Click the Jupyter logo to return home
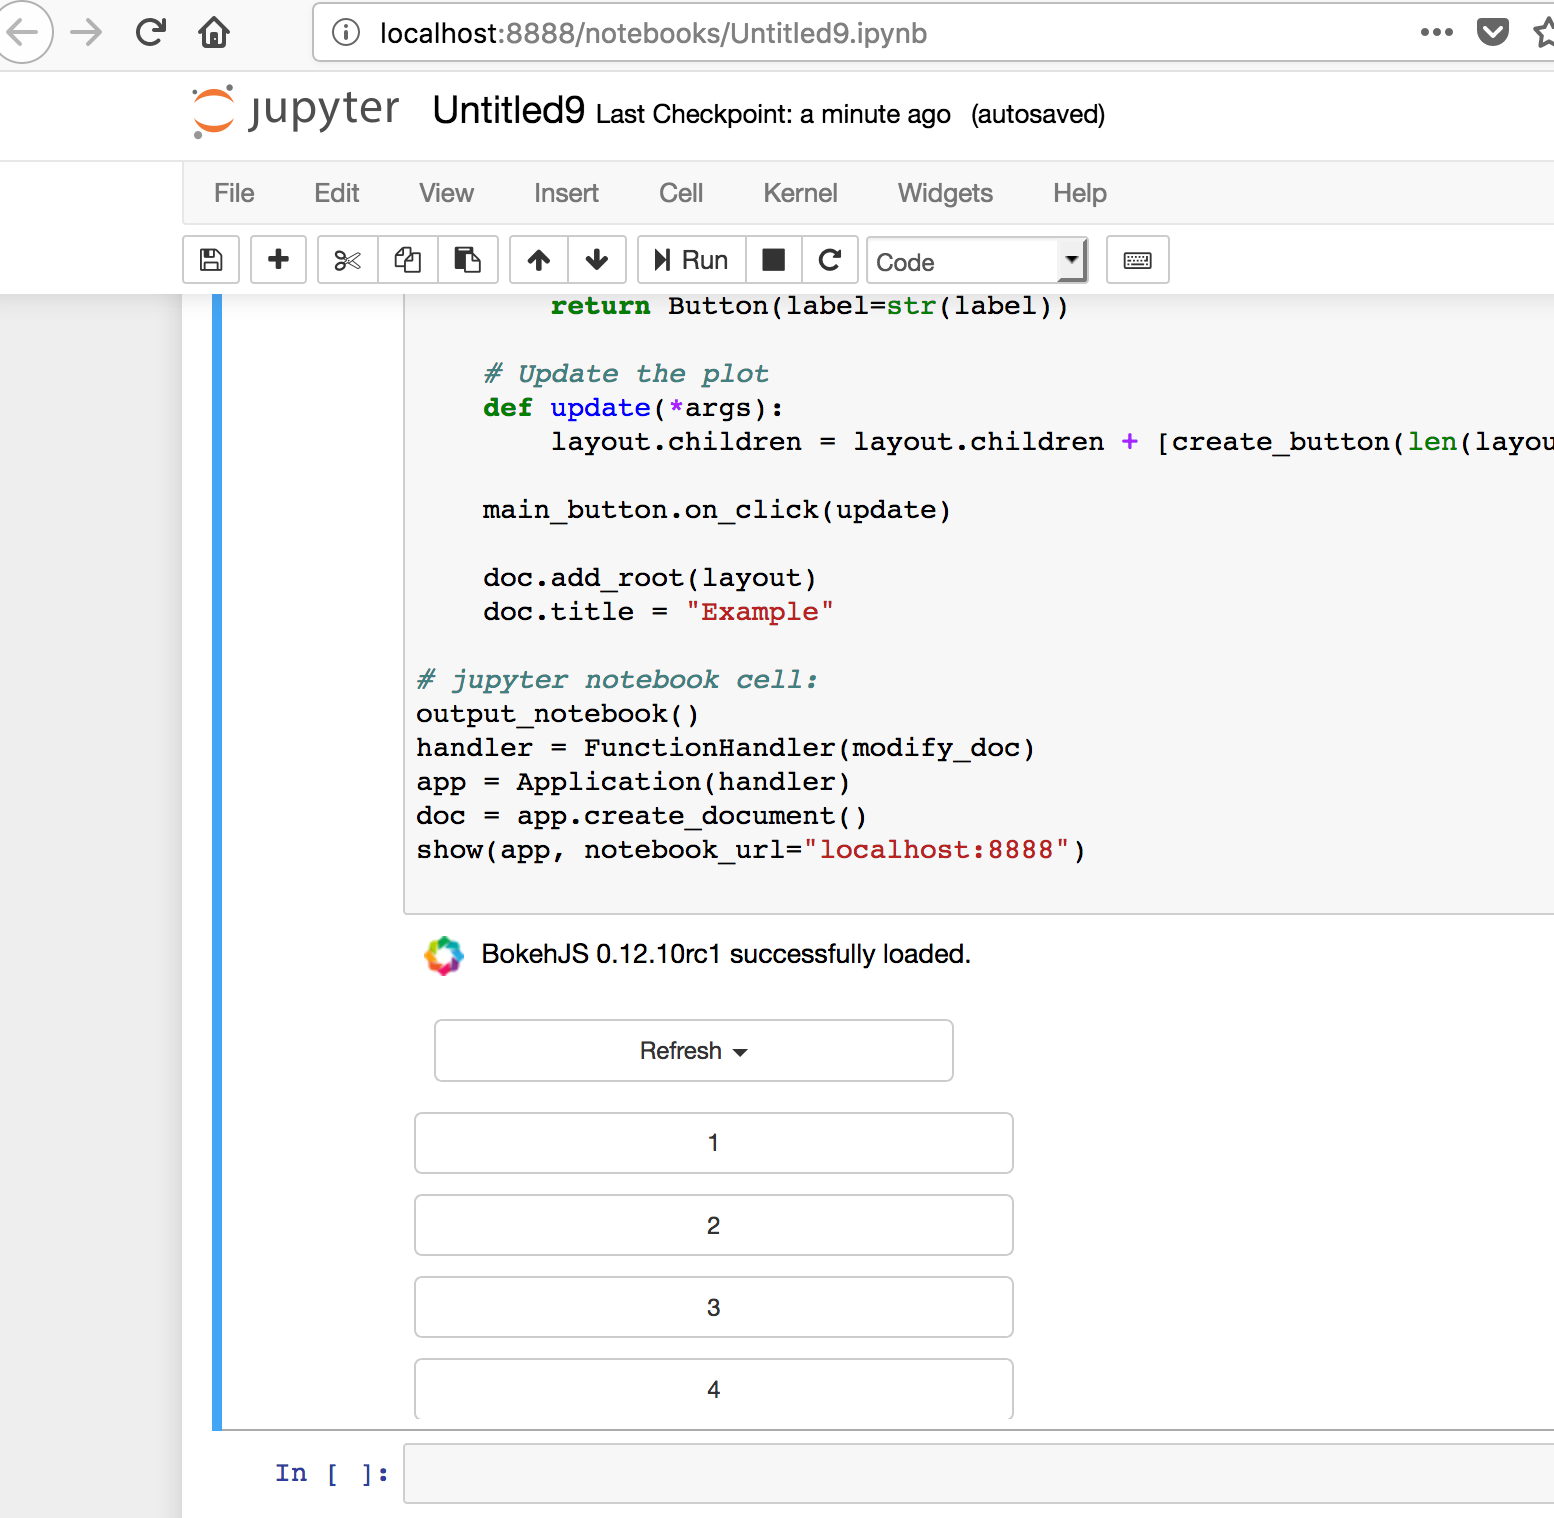The image size is (1554, 1518). 292,111
